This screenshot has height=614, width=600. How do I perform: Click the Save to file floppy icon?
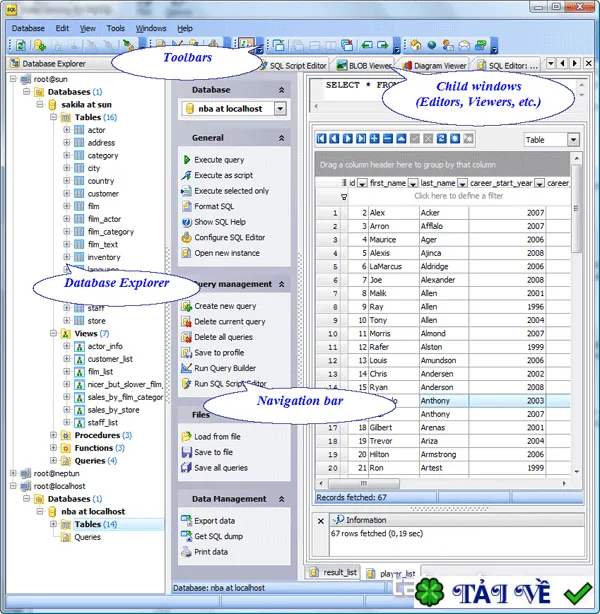(186, 452)
